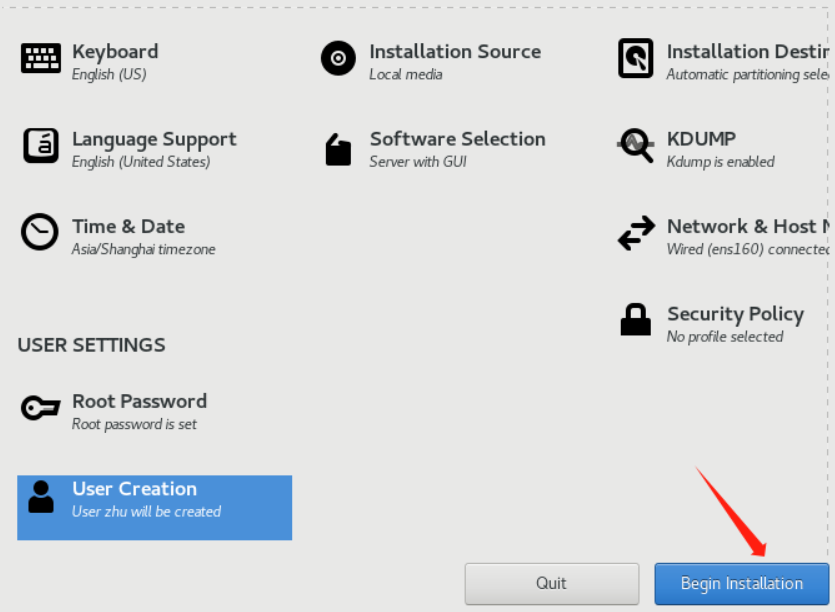Click the KDUMP magnifier icon

pos(636,146)
